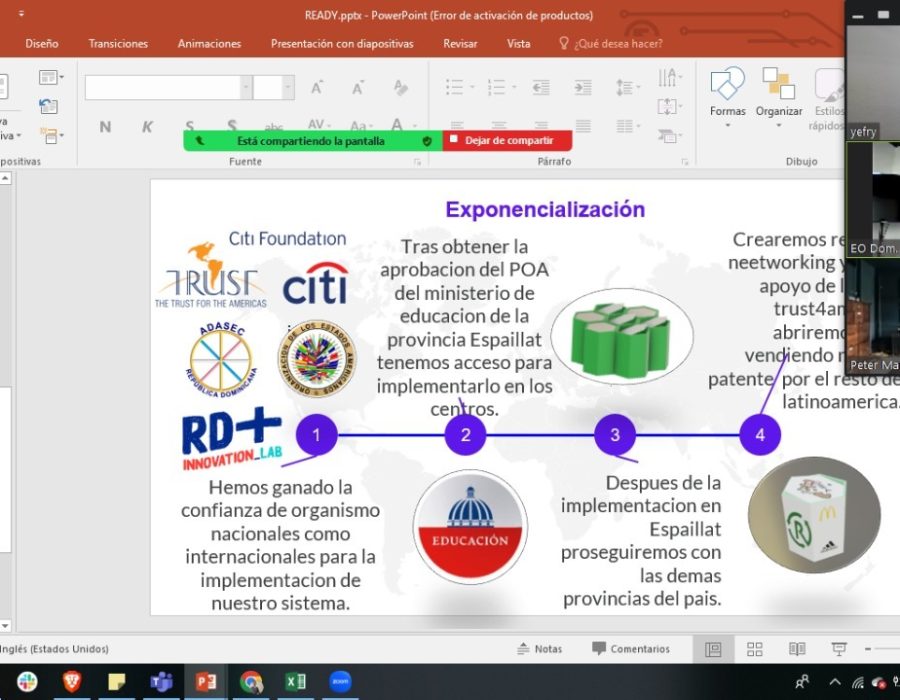The image size is (900, 700).
Task: Open the Revisar ribbon tab
Action: click(459, 43)
